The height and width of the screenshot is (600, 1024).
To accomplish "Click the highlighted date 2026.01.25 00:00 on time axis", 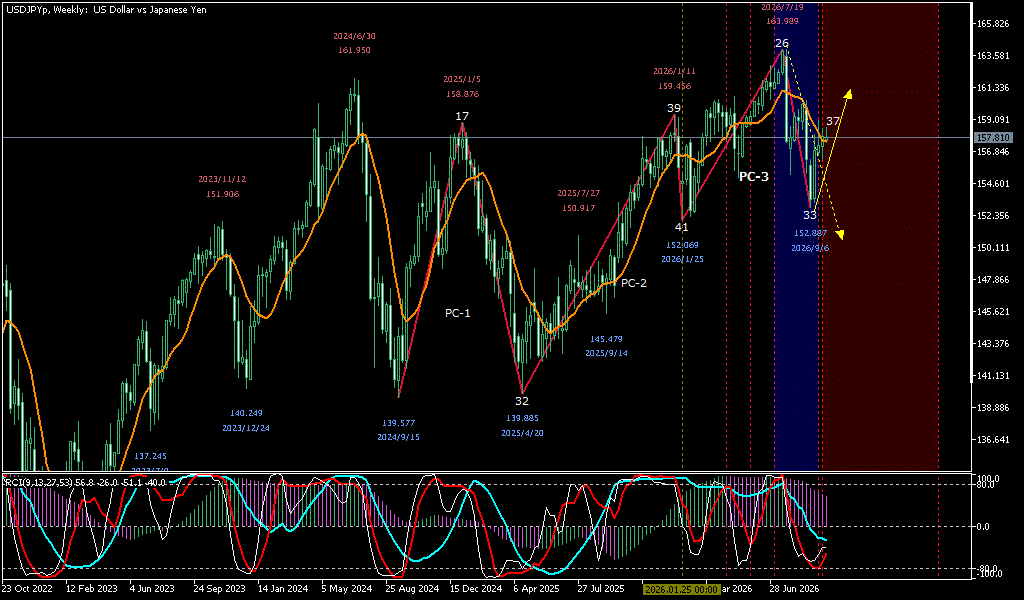I will click(680, 589).
